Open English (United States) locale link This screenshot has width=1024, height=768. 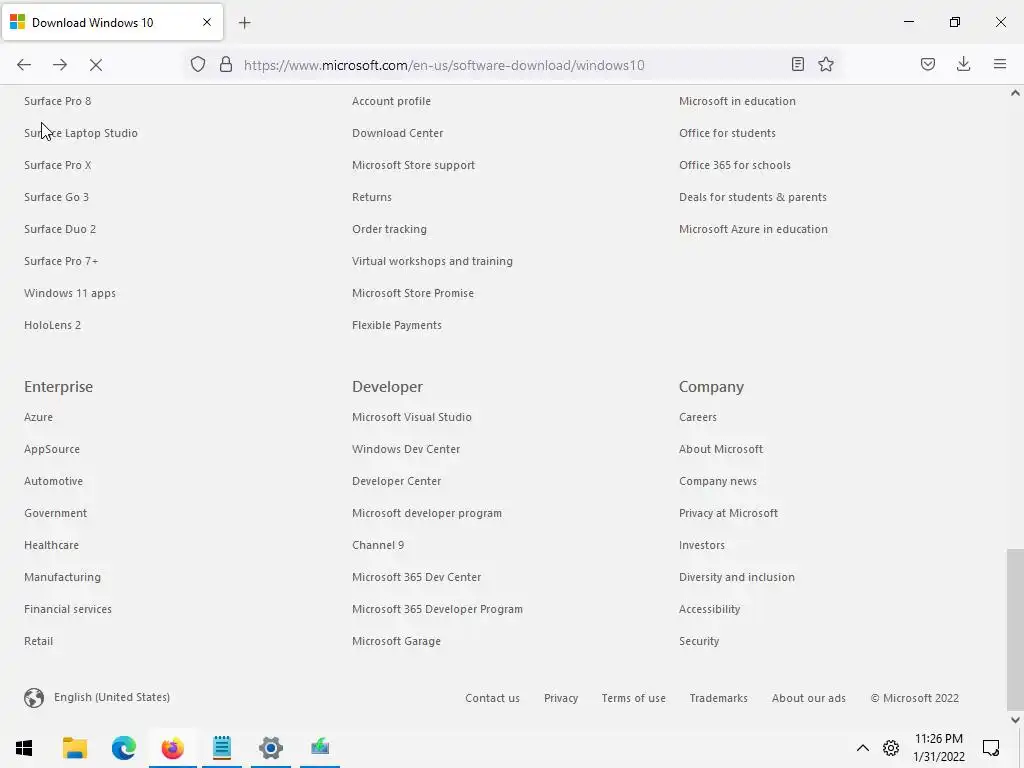(112, 697)
